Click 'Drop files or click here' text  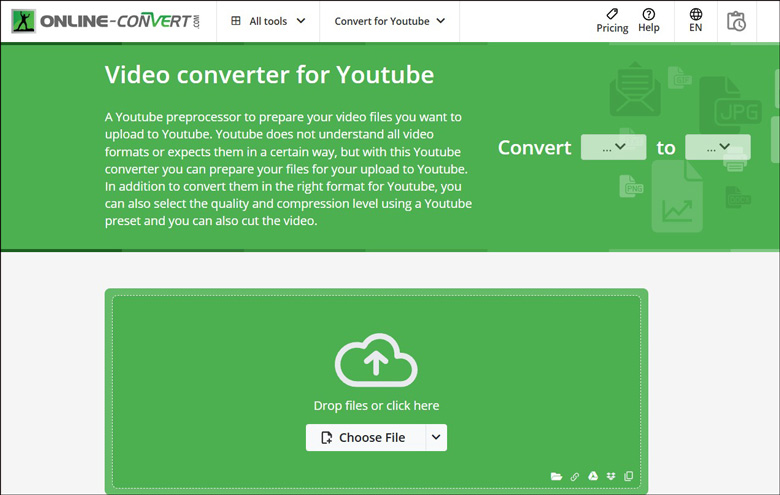click(376, 405)
